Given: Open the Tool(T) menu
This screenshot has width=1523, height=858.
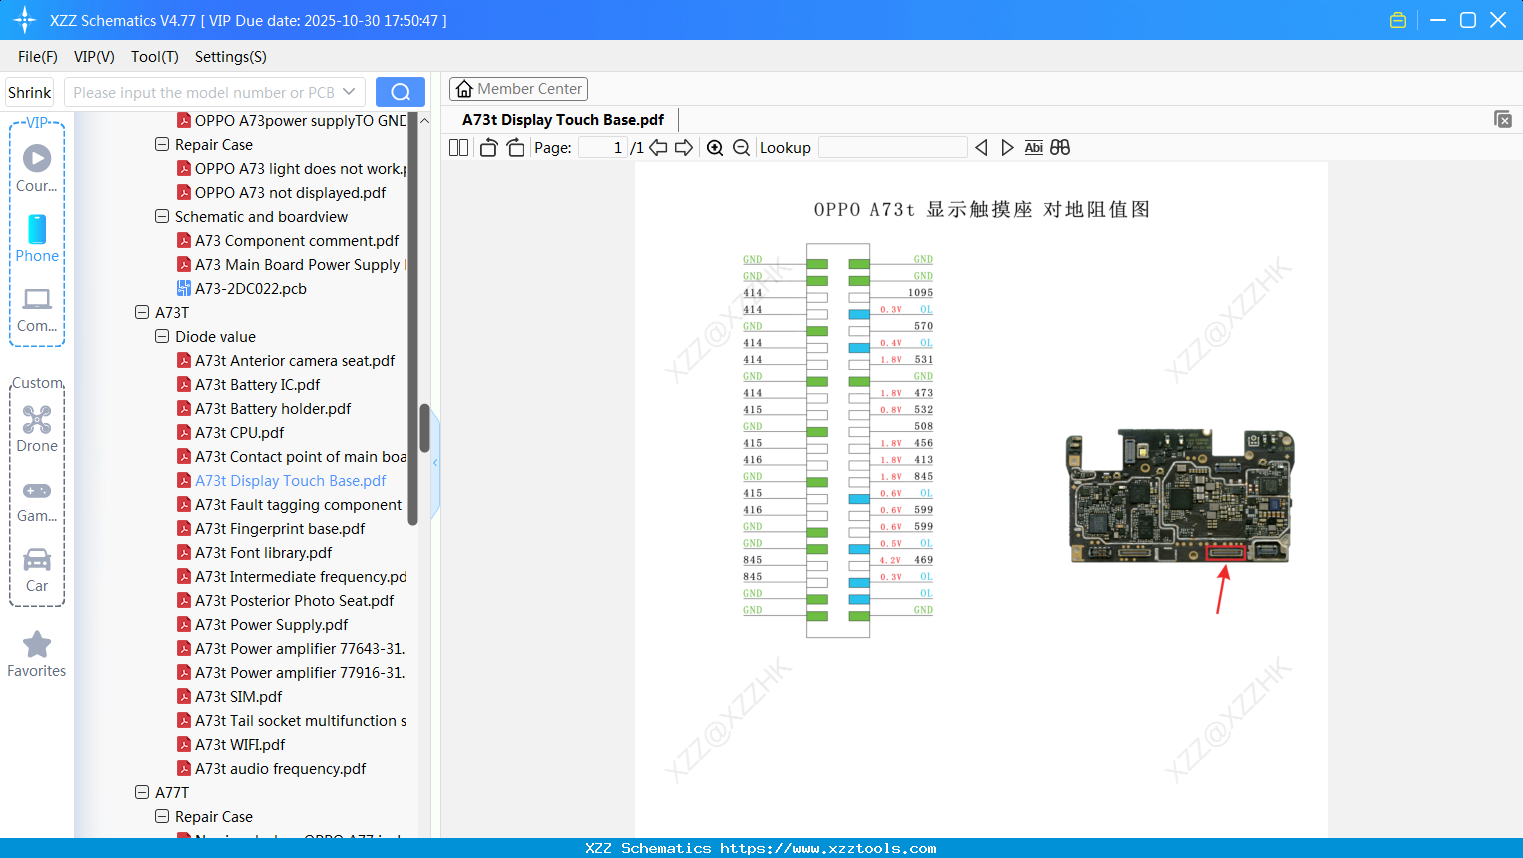Looking at the screenshot, I should click(155, 56).
